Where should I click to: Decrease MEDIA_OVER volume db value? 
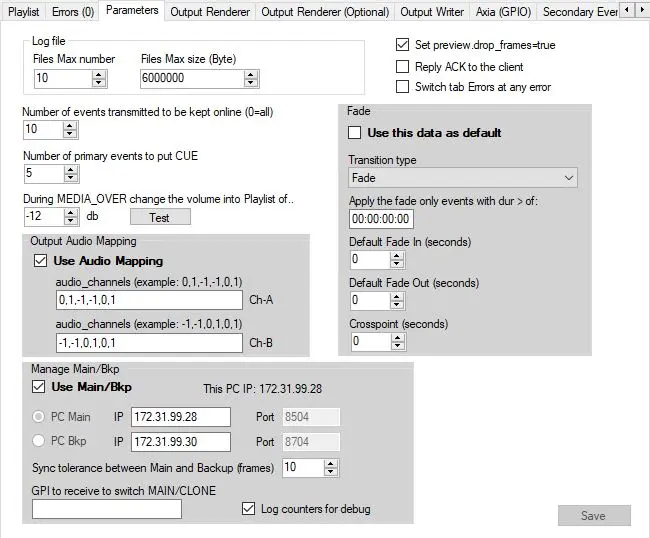tap(69, 221)
